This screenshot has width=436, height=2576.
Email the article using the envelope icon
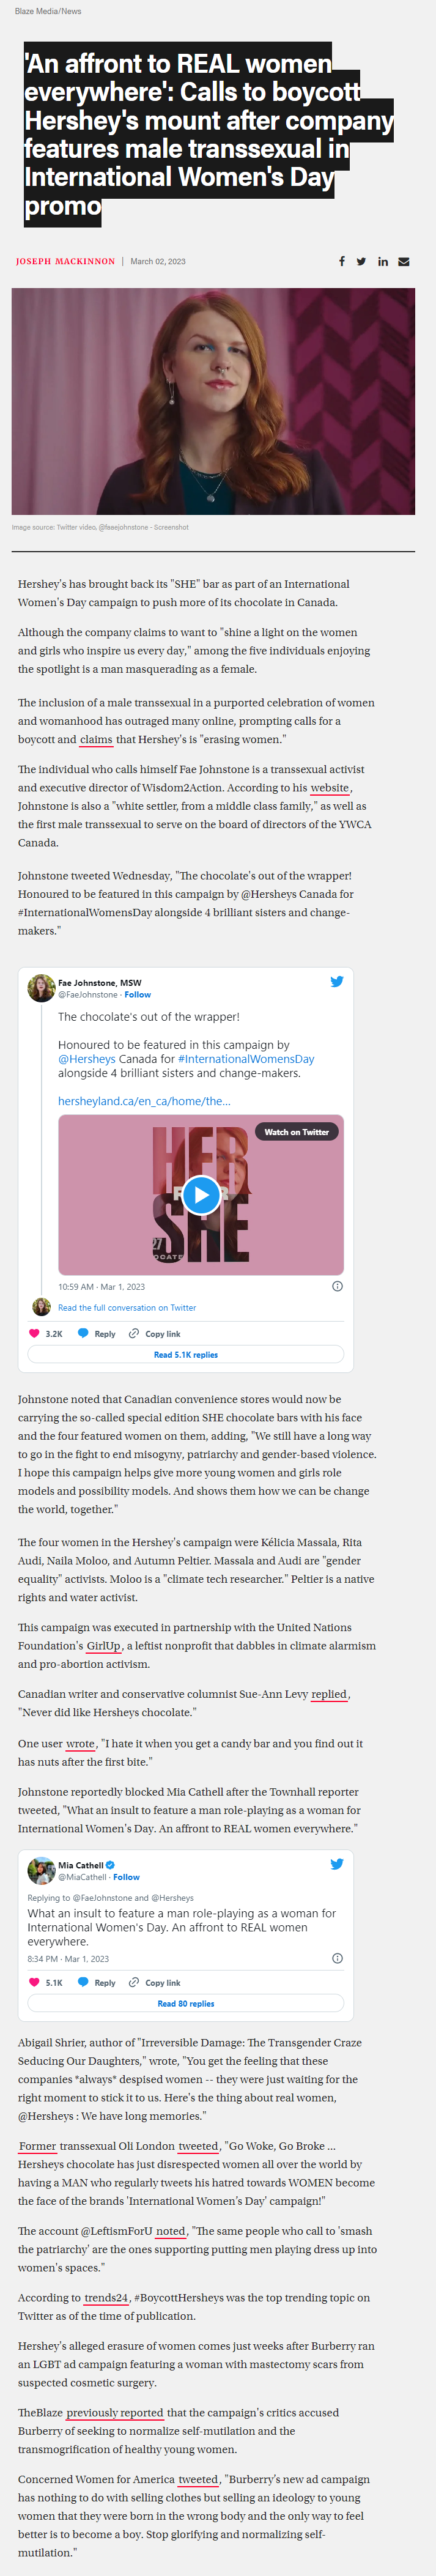coord(404,261)
